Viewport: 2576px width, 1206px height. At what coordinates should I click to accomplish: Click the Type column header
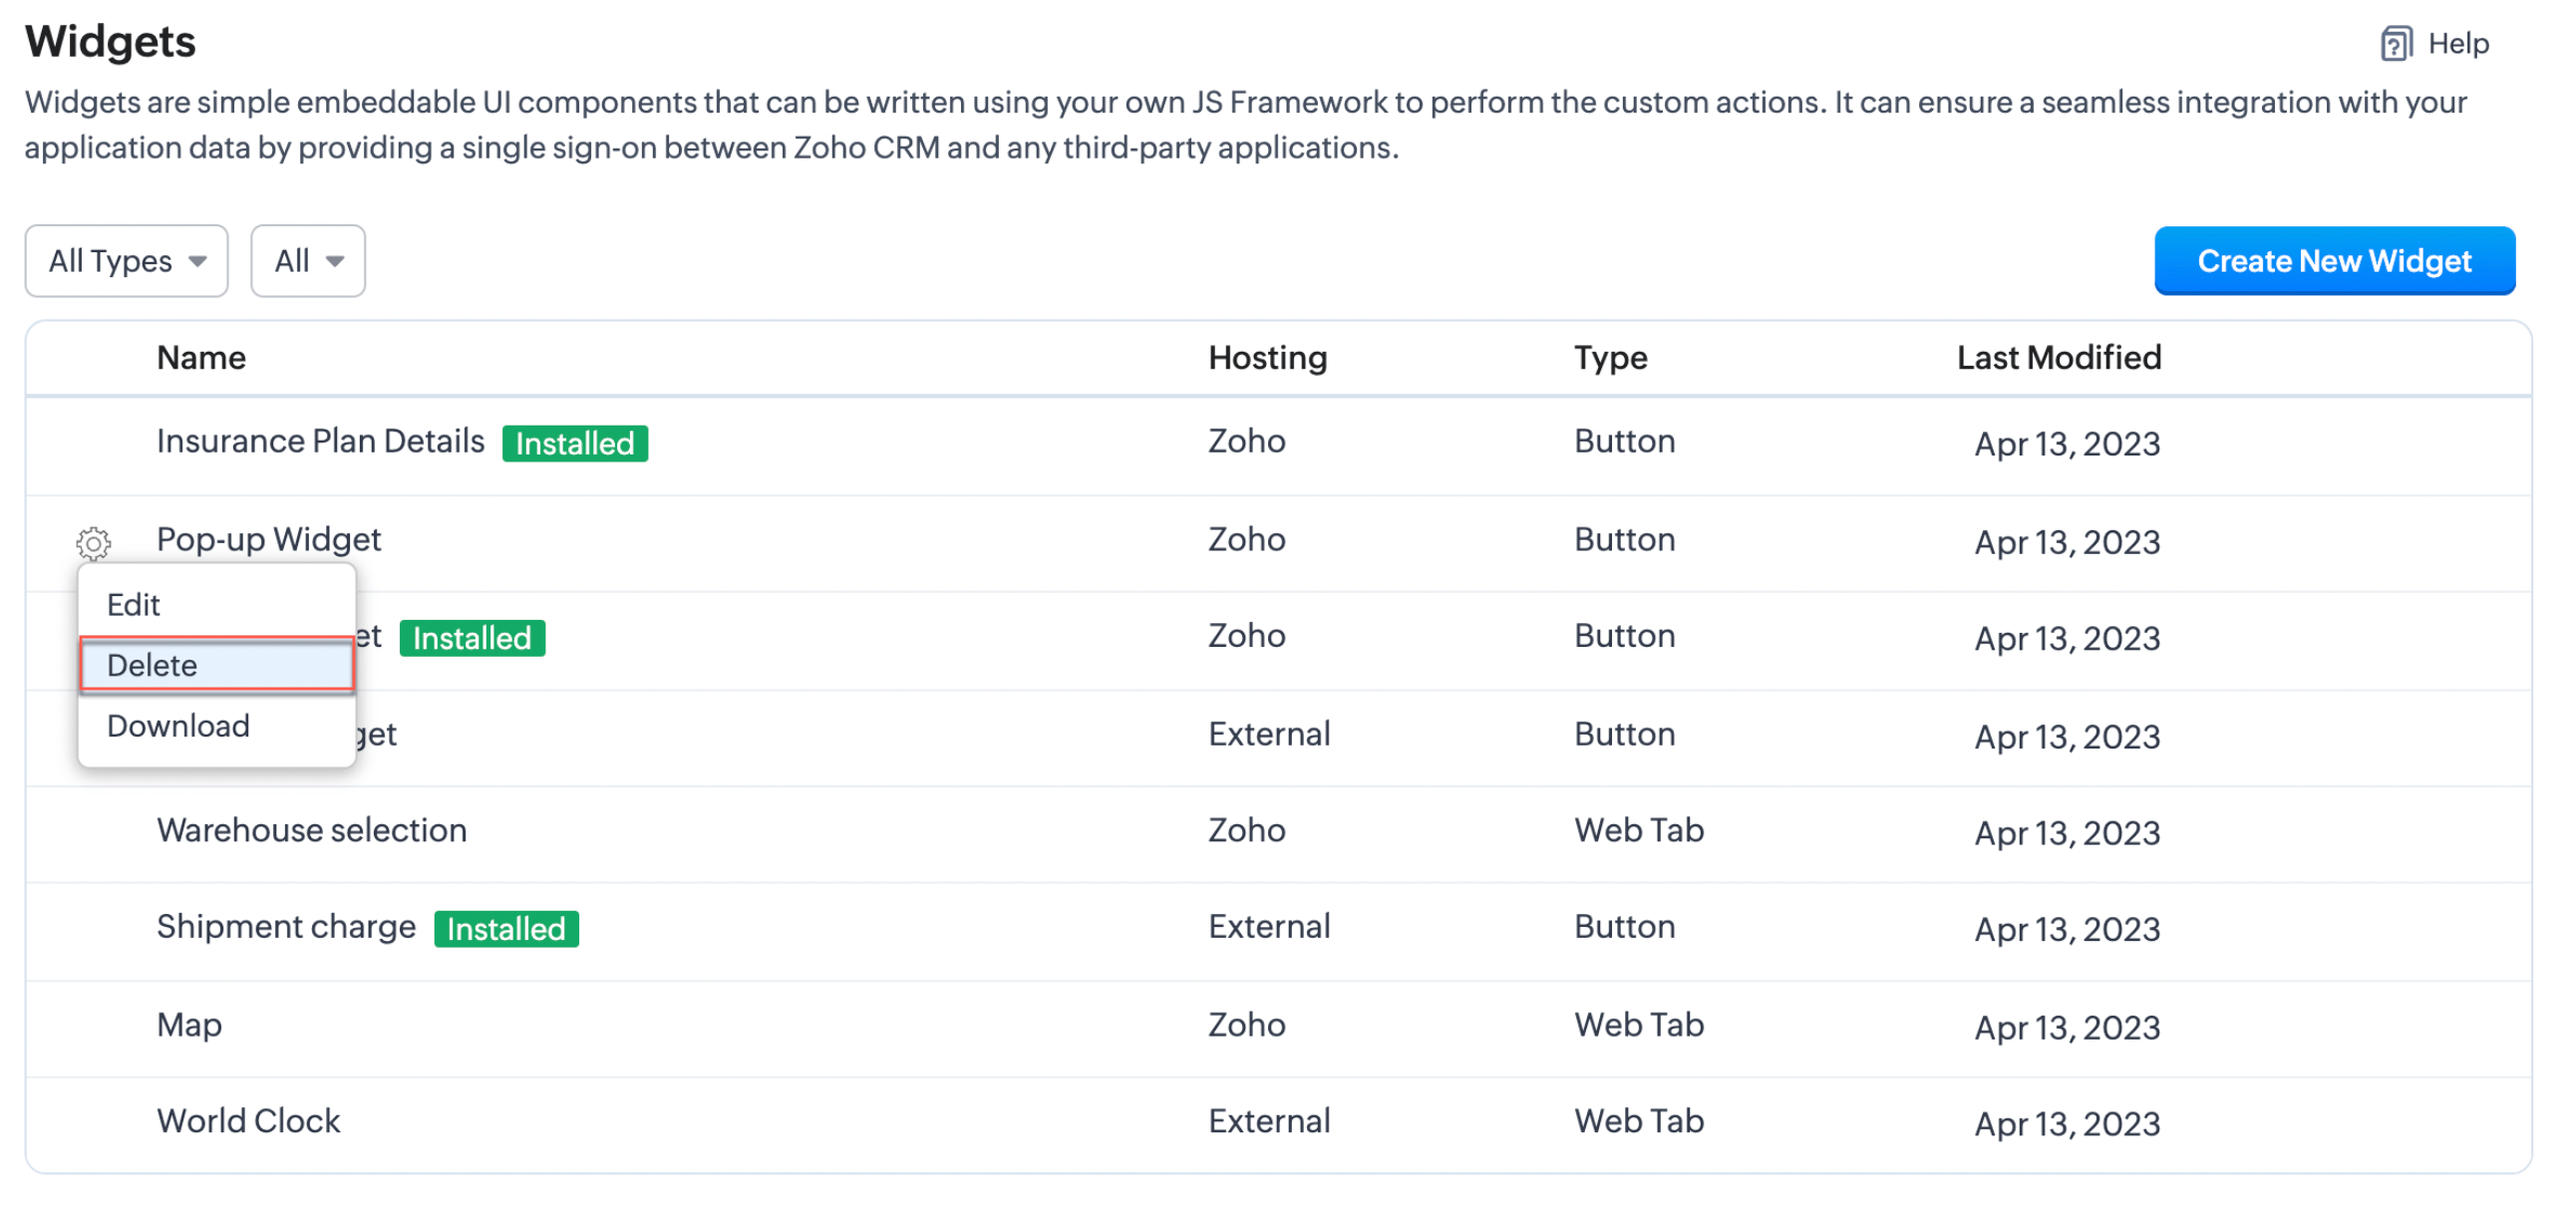tap(1610, 358)
